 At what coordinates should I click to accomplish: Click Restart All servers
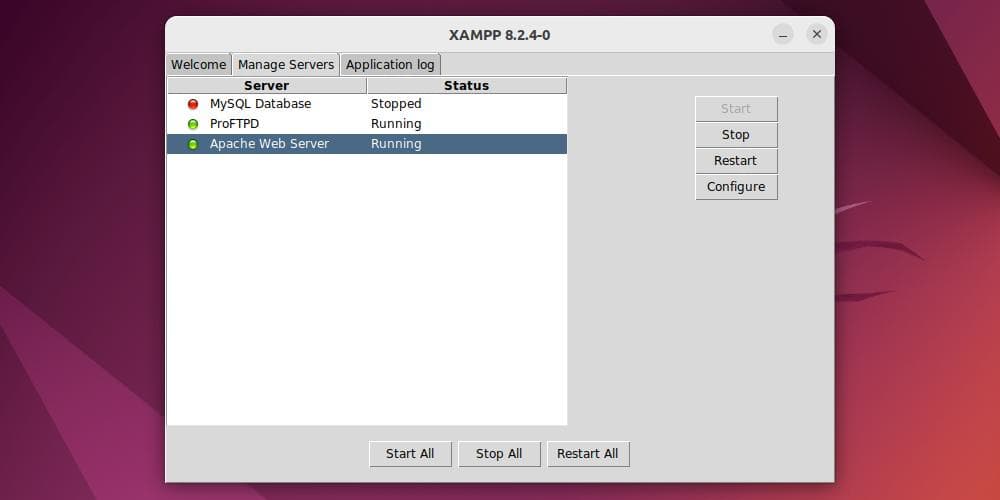[x=588, y=453]
